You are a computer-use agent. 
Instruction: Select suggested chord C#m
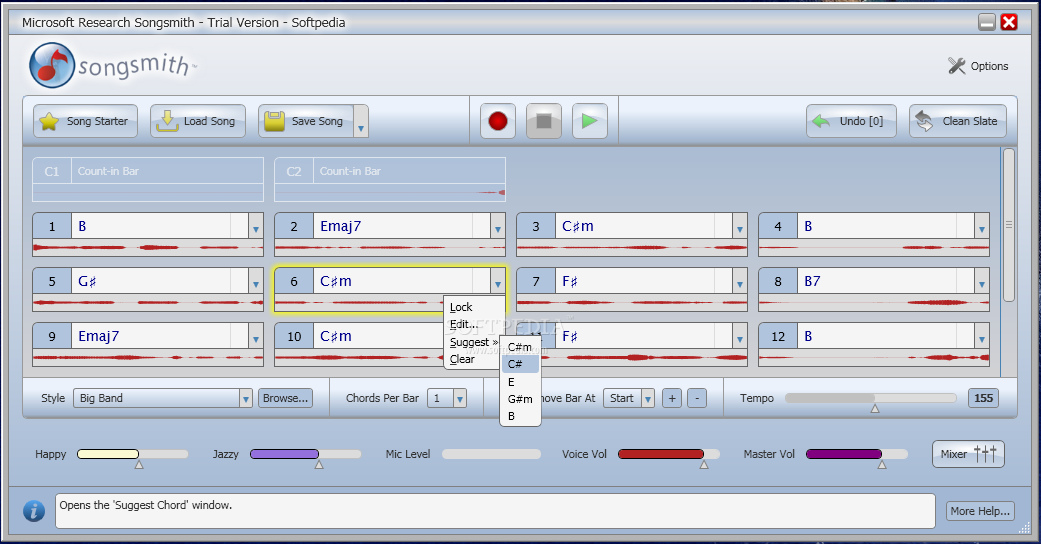pos(520,347)
